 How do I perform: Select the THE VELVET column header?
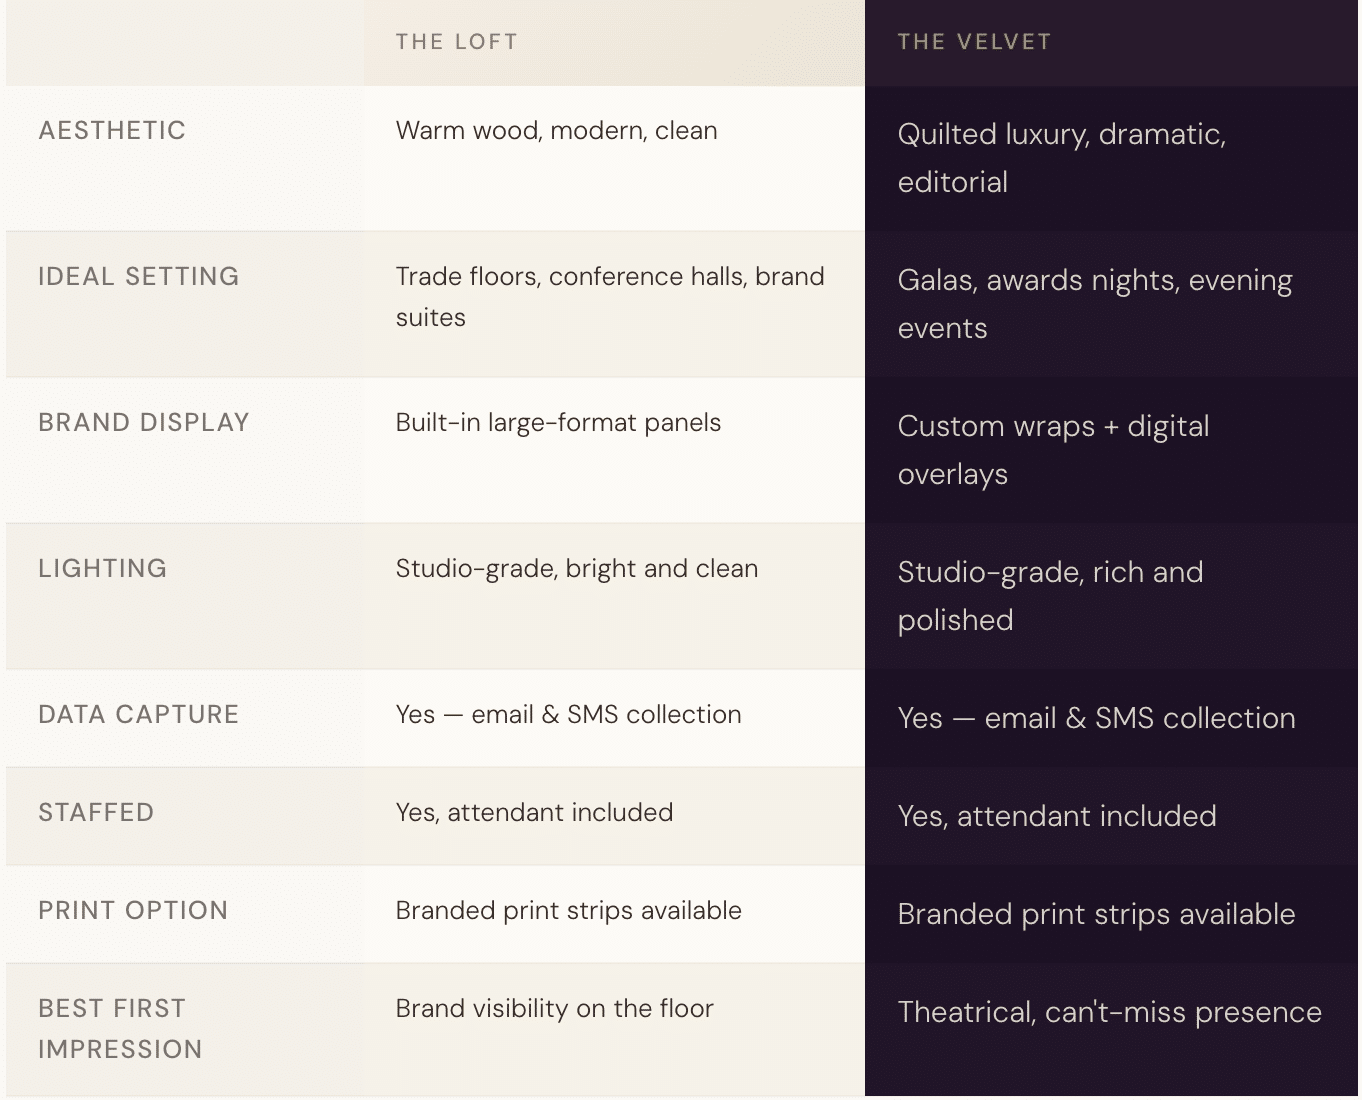[x=974, y=42]
